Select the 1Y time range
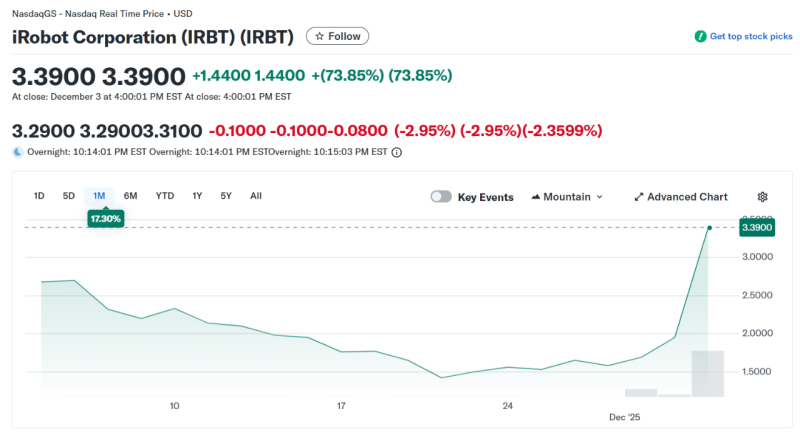800x434 pixels. coord(197,196)
